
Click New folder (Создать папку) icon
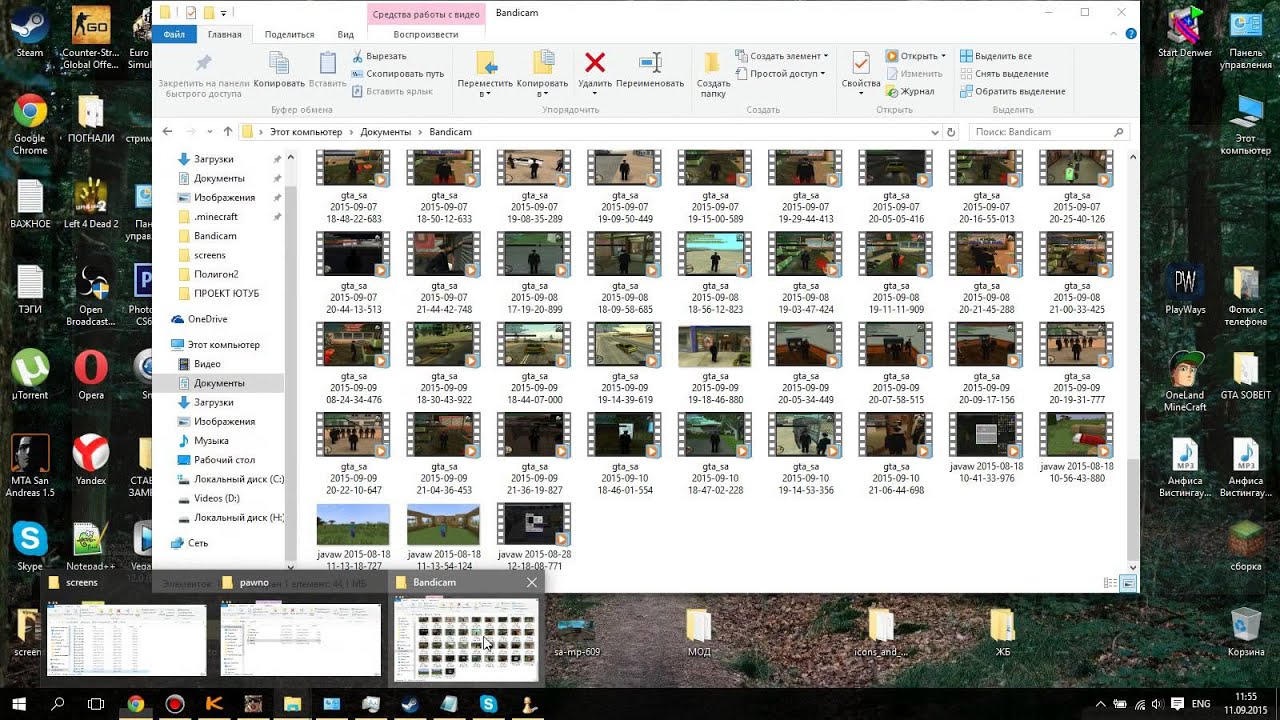click(x=713, y=63)
